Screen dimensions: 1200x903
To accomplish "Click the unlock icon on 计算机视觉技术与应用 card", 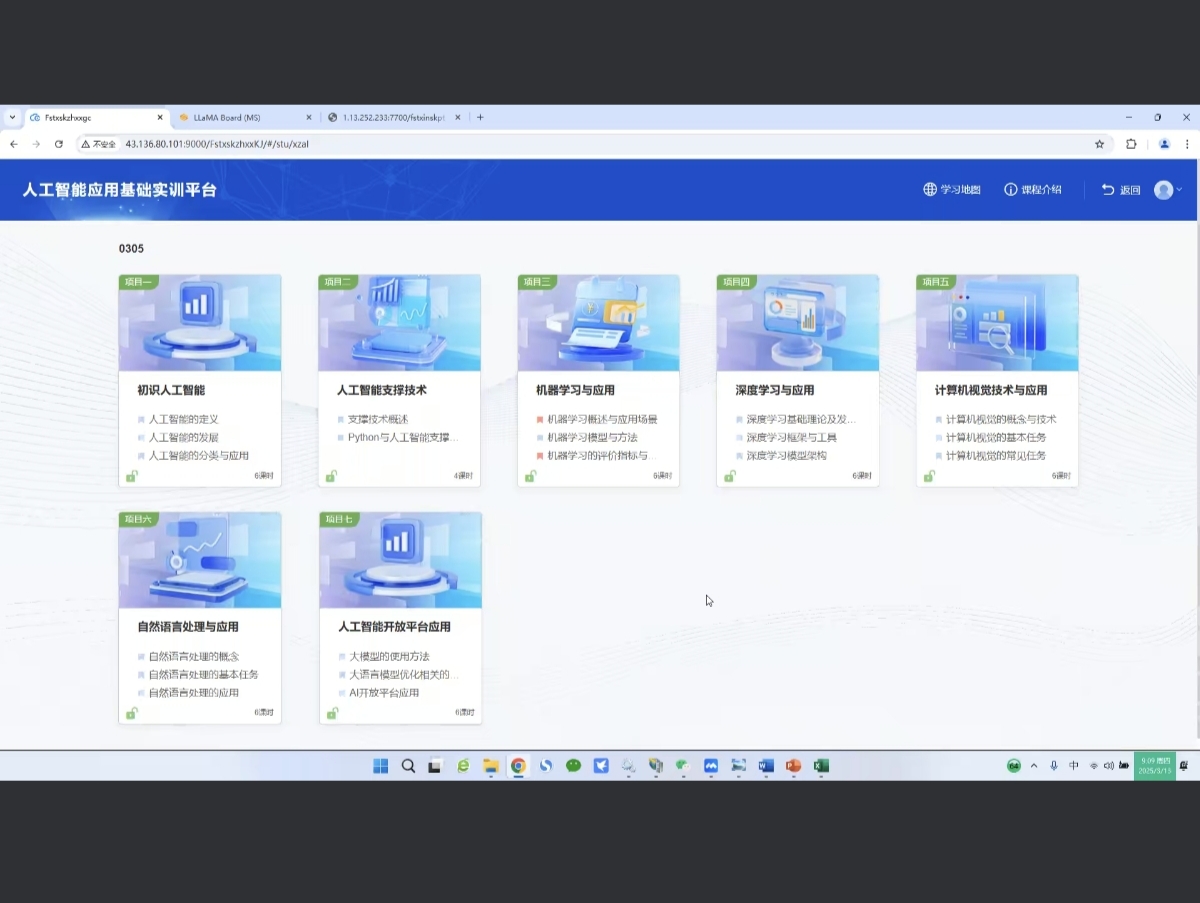I will coord(929,476).
